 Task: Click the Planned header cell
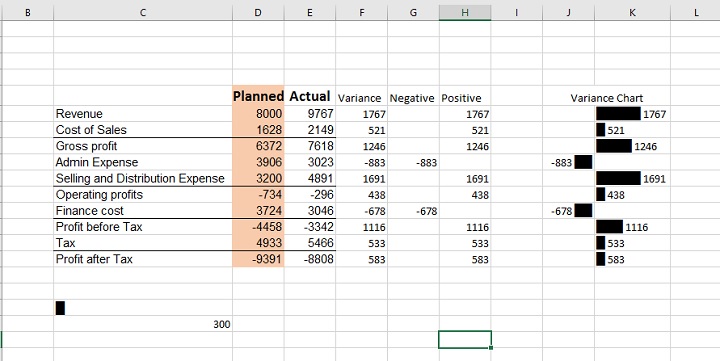[258, 96]
